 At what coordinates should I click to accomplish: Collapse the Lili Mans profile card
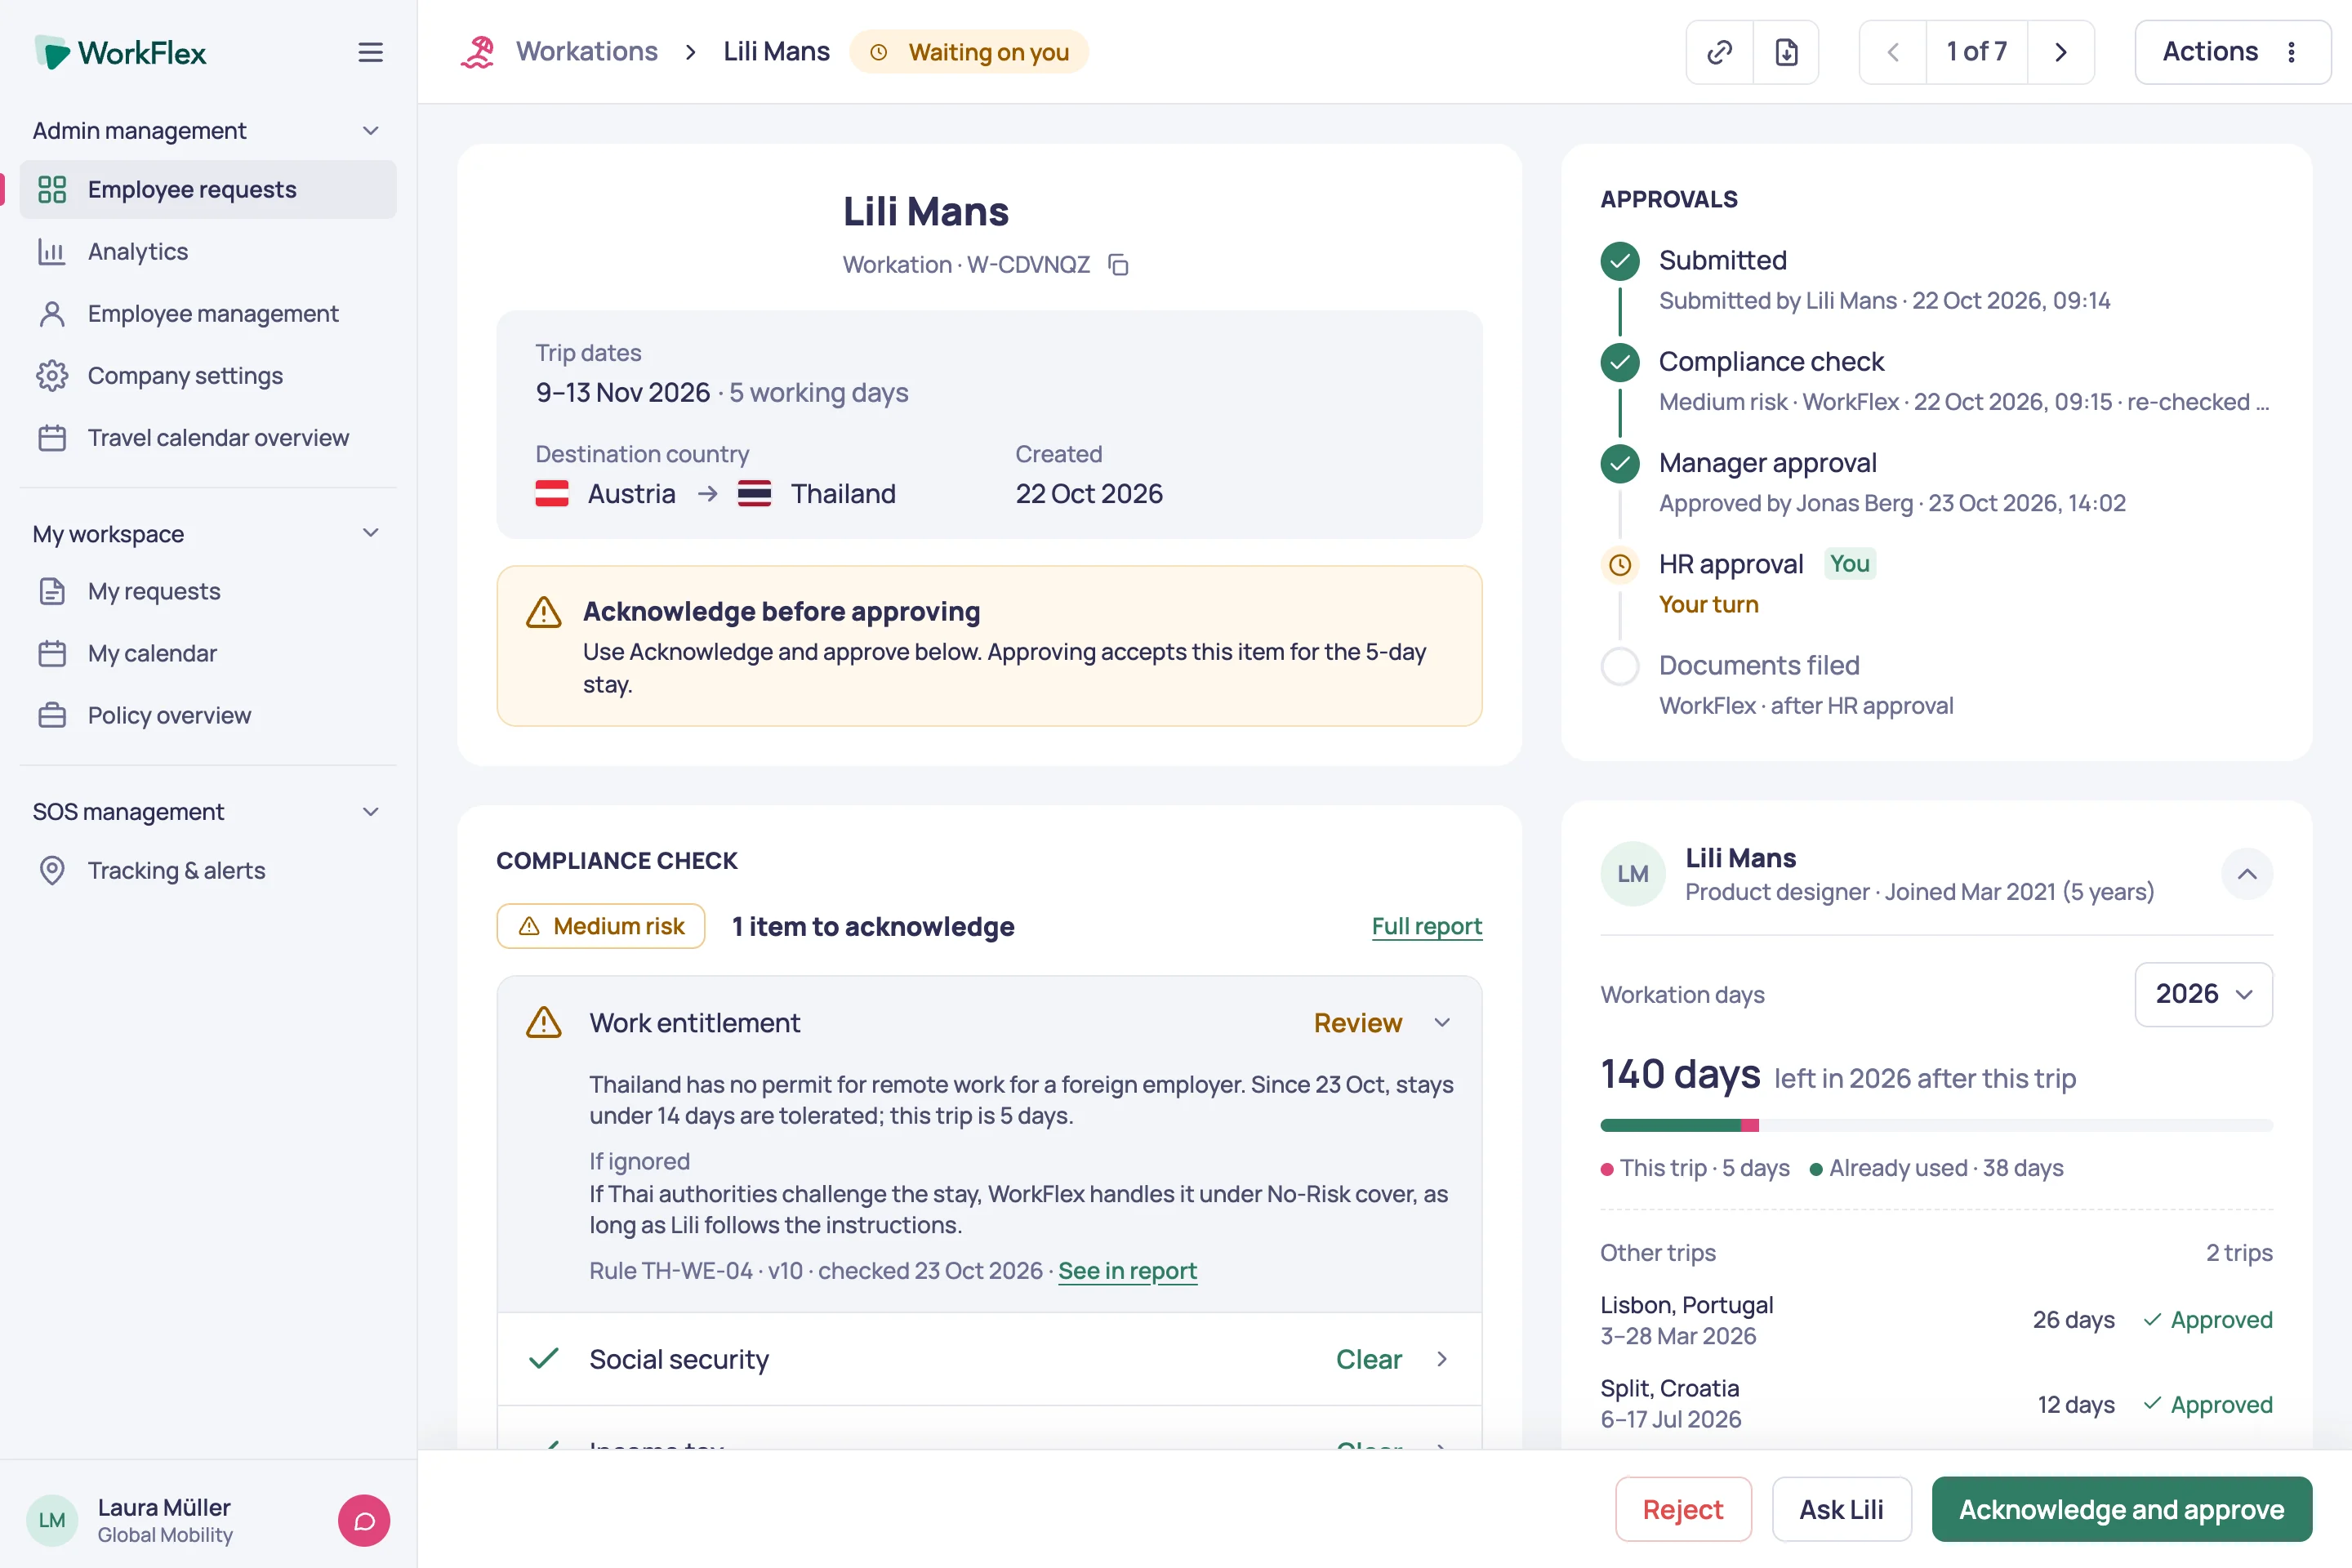[2246, 874]
